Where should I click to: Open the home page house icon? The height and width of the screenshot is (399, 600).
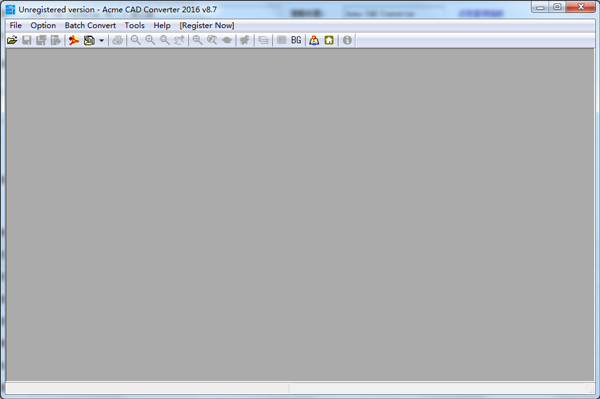point(329,40)
